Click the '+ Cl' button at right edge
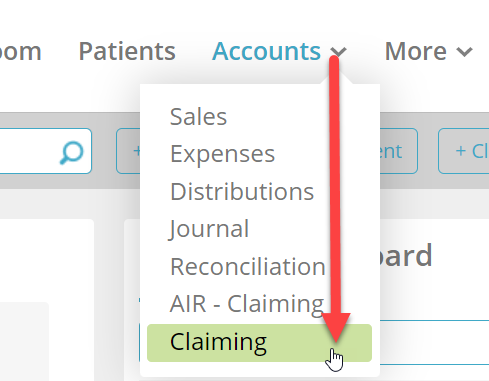 click(464, 151)
